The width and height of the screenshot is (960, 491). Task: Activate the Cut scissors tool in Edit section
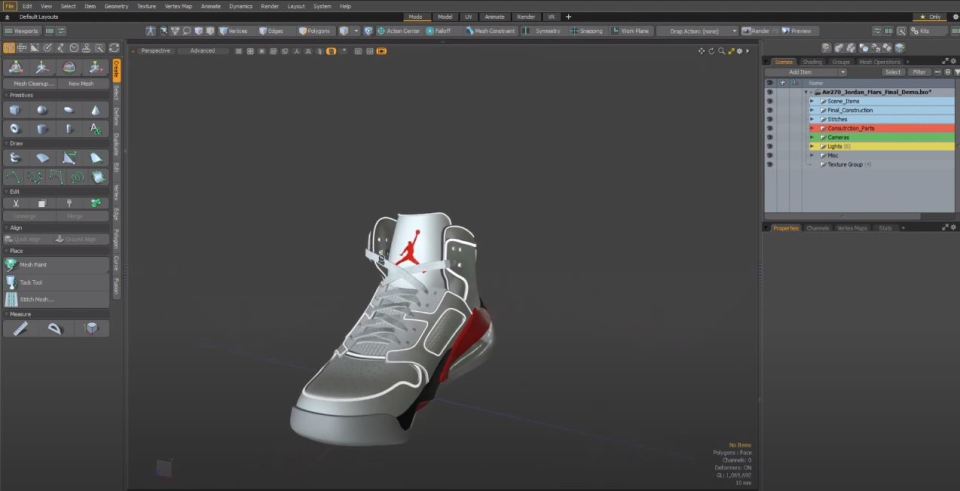[x=15, y=203]
